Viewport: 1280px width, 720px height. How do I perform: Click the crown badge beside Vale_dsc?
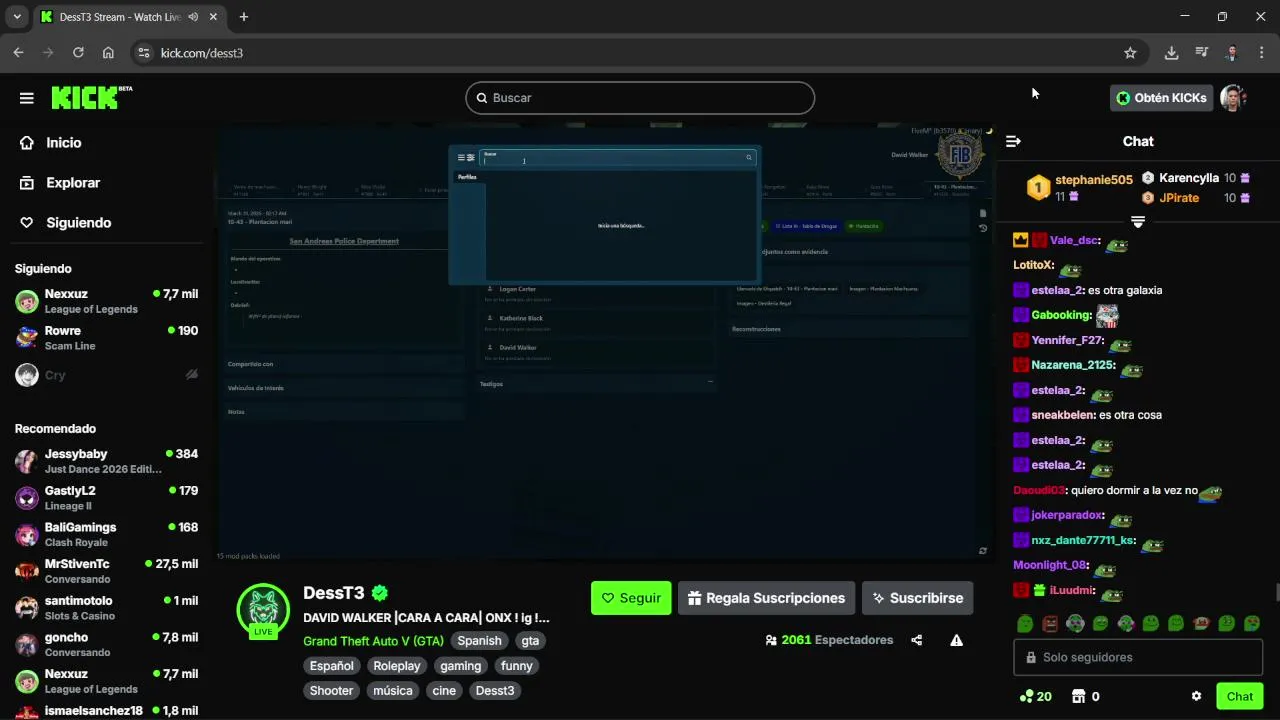coord(1021,240)
